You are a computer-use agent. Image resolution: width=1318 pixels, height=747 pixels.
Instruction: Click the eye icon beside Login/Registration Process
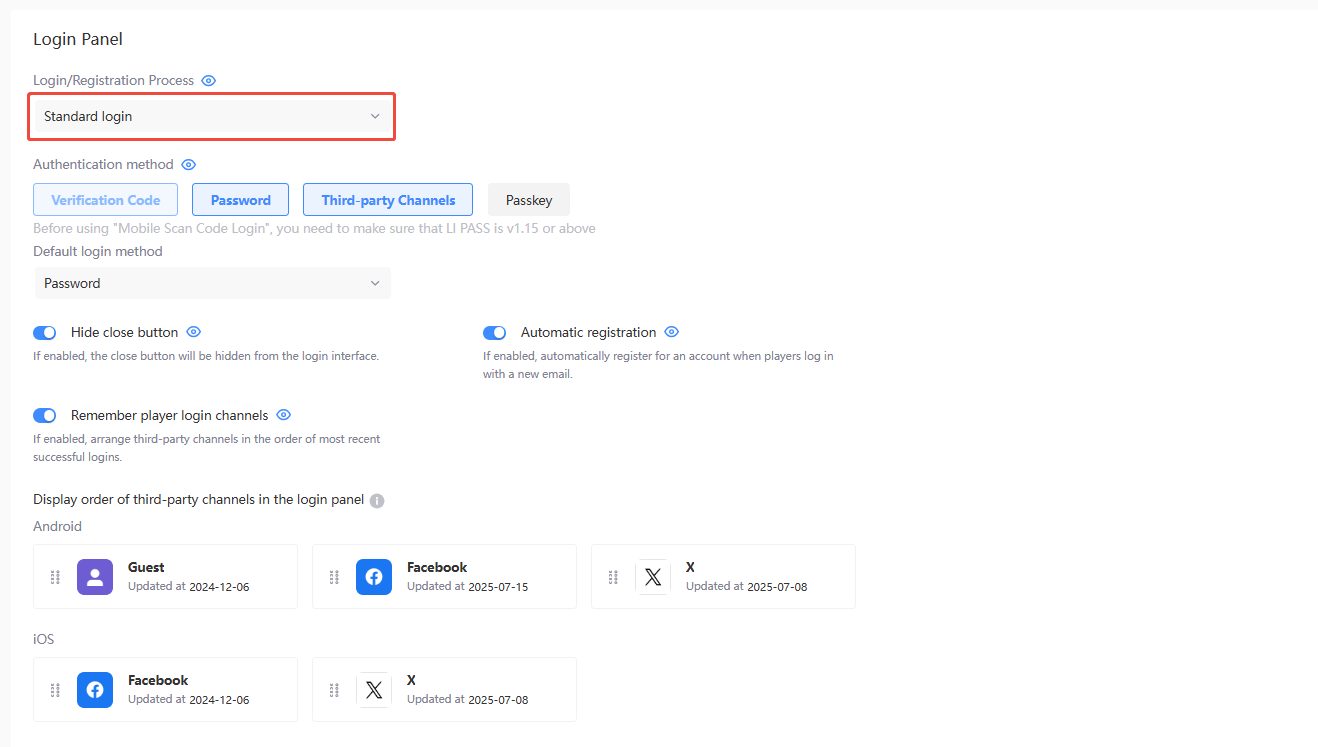(x=208, y=80)
